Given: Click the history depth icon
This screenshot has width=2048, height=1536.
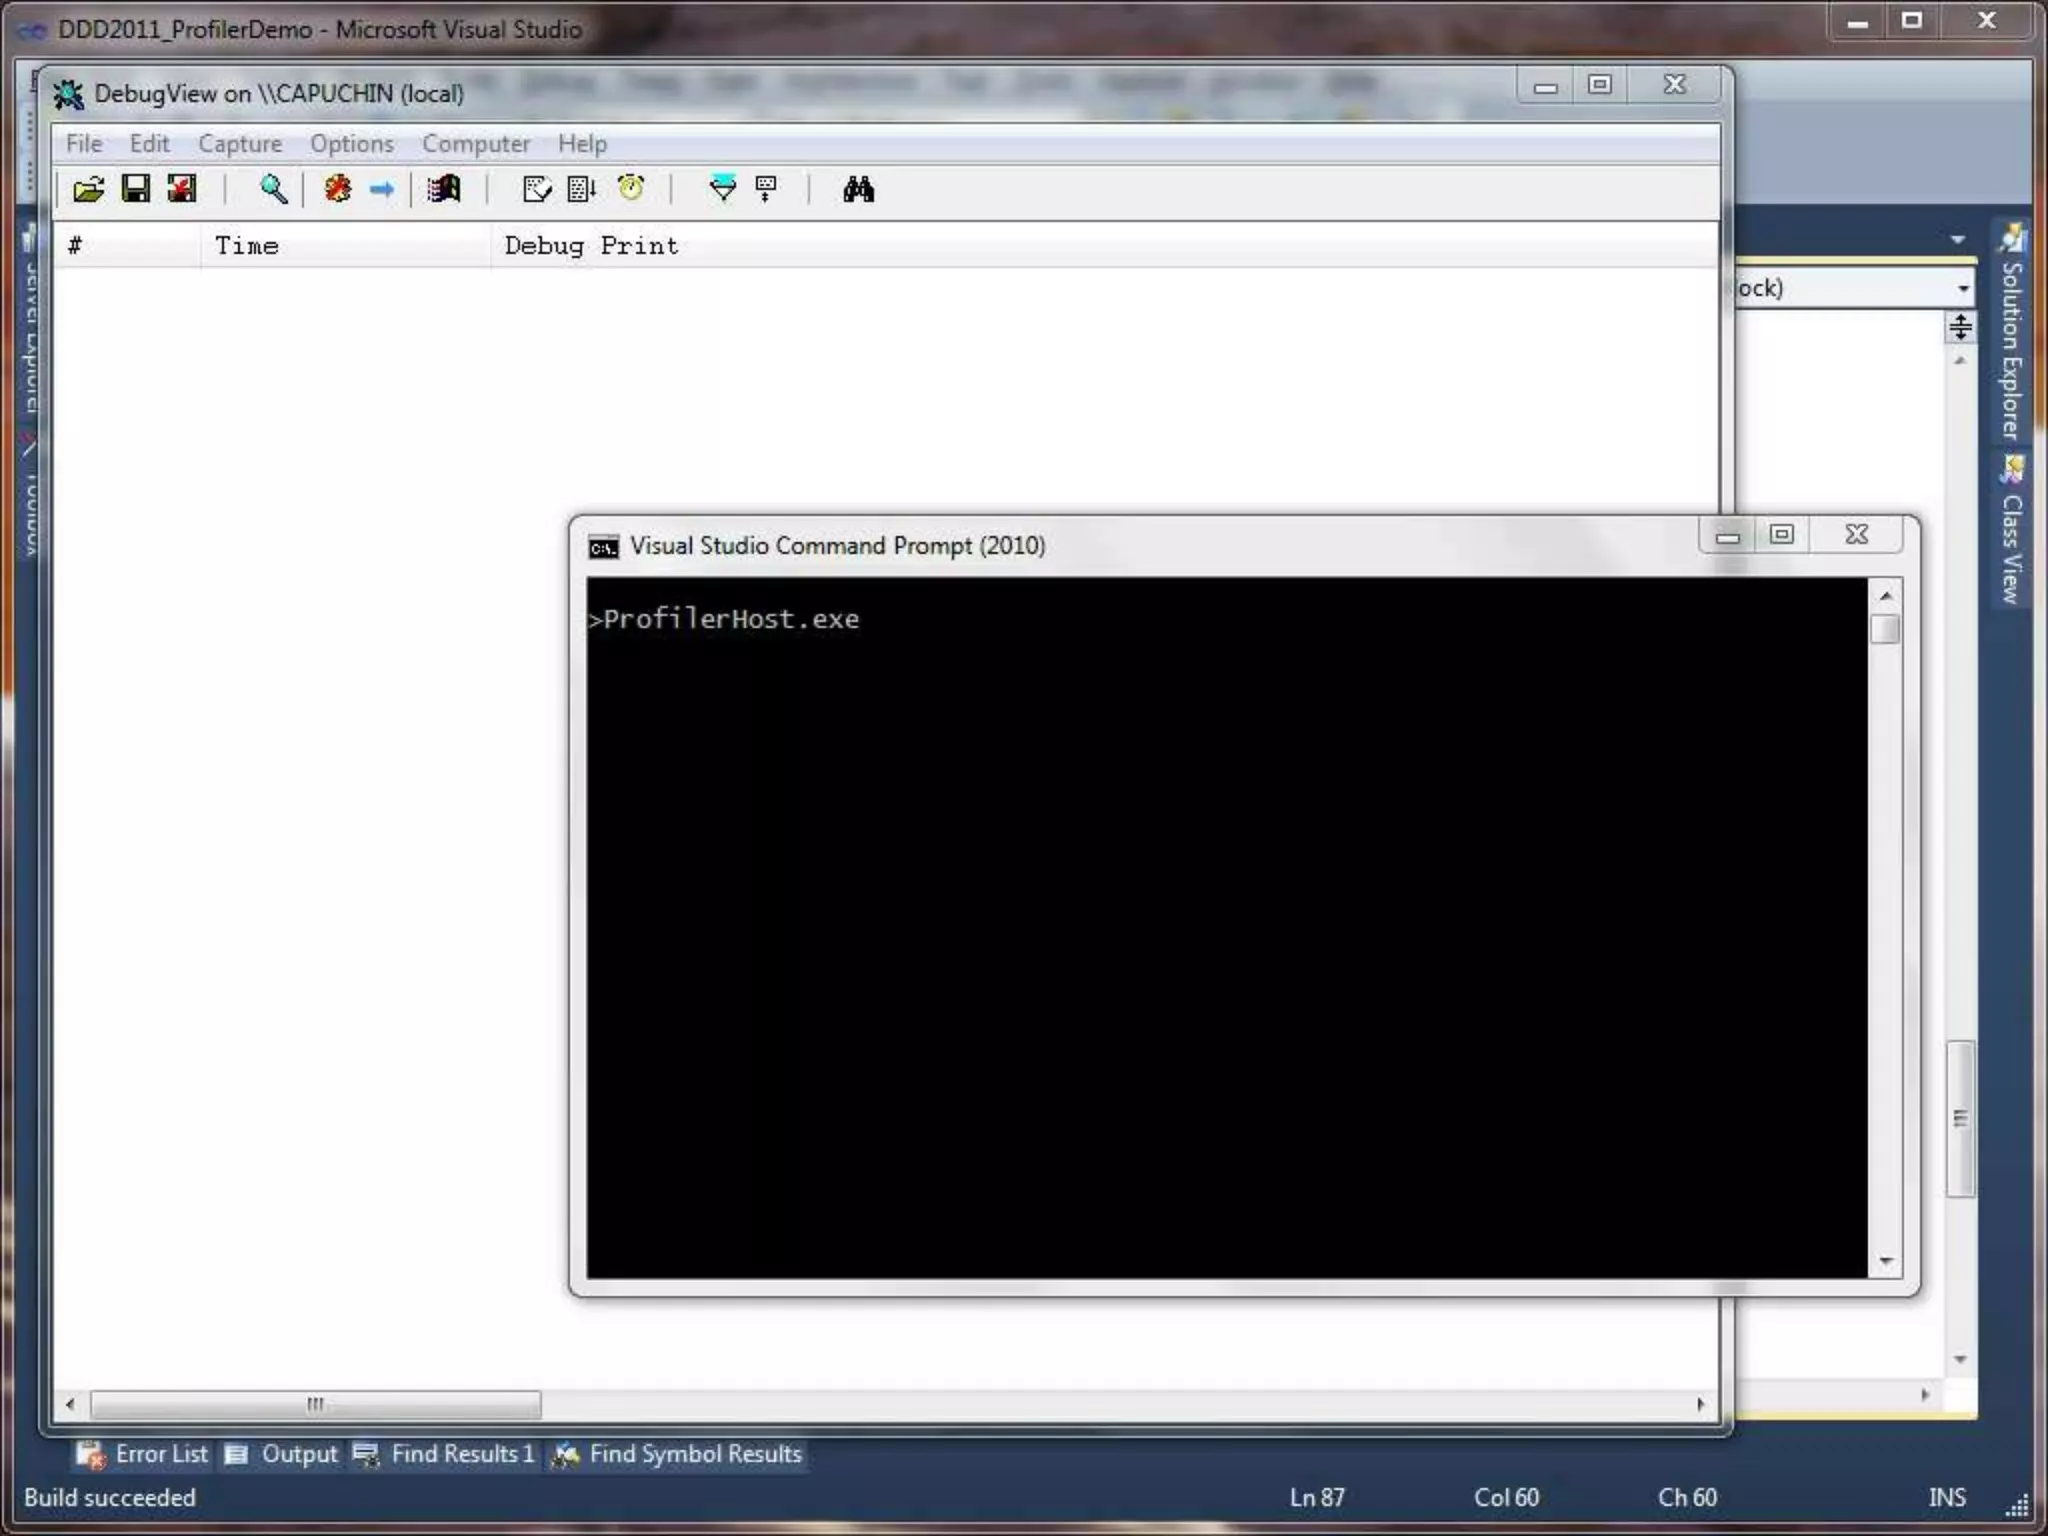Looking at the screenshot, I should click(x=767, y=189).
